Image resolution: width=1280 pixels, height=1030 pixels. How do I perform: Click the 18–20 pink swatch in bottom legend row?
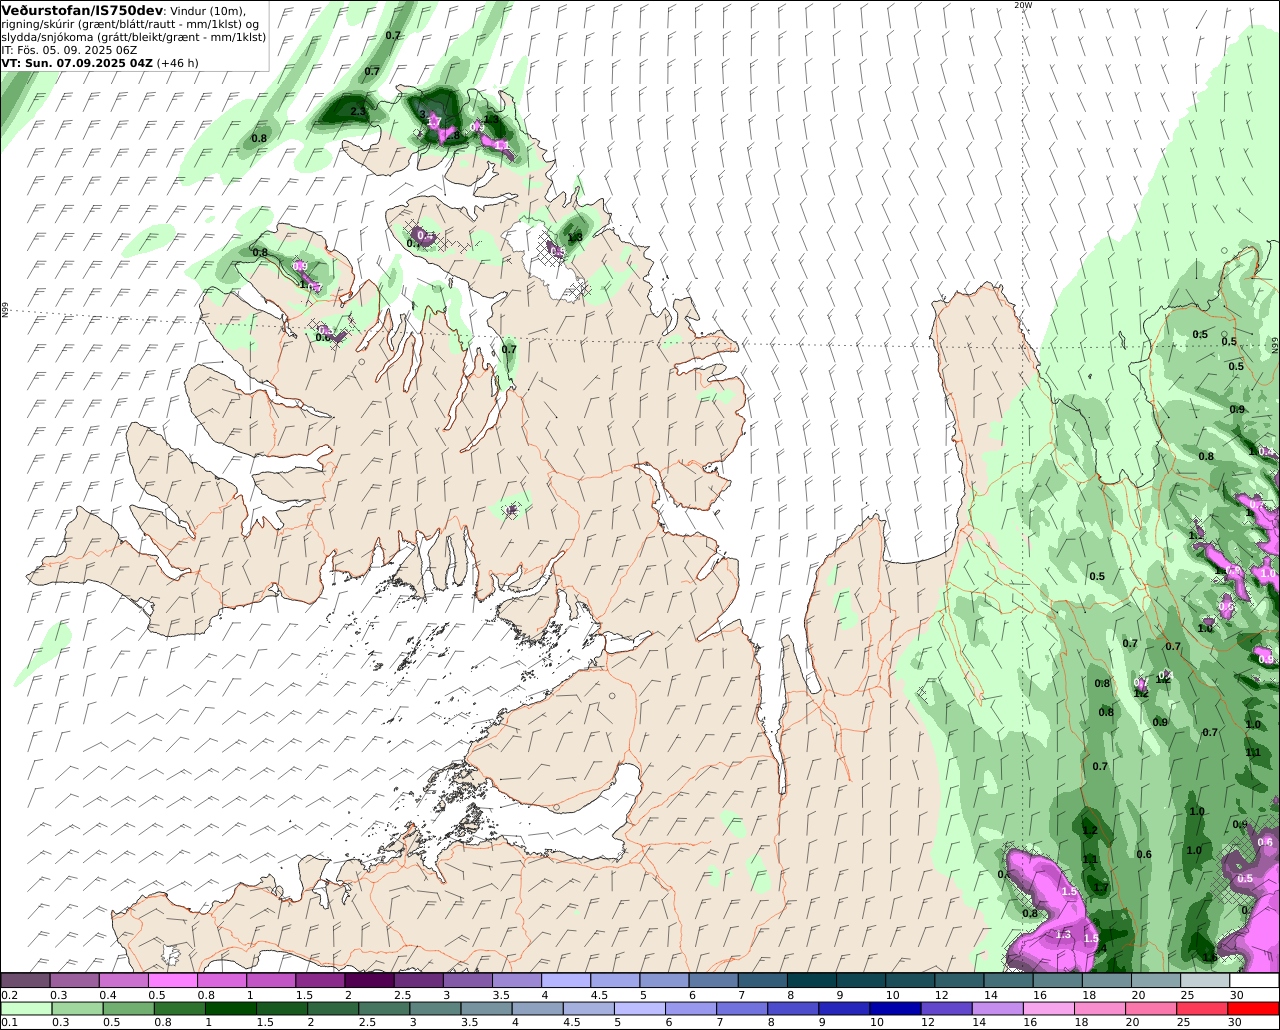point(1099,1009)
